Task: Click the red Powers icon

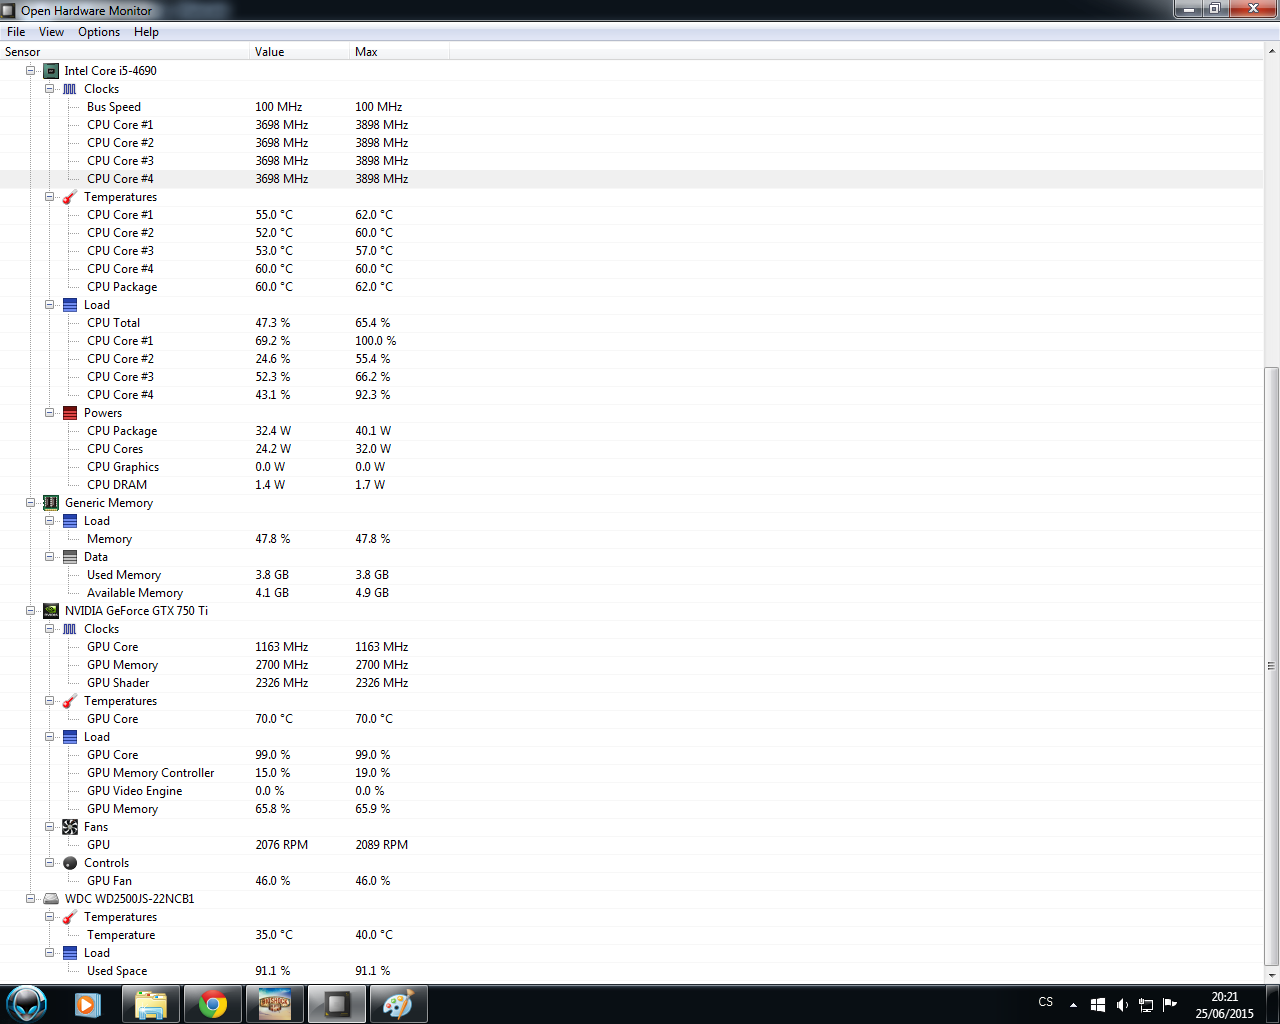Action: click(70, 413)
